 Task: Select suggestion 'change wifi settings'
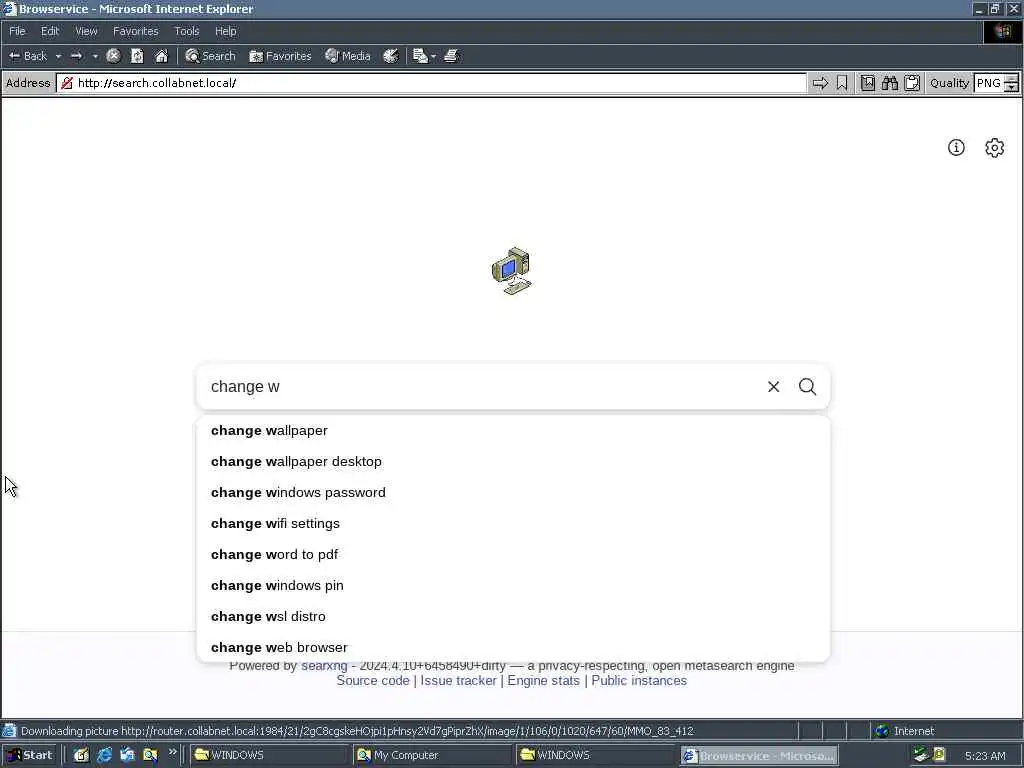(513, 523)
